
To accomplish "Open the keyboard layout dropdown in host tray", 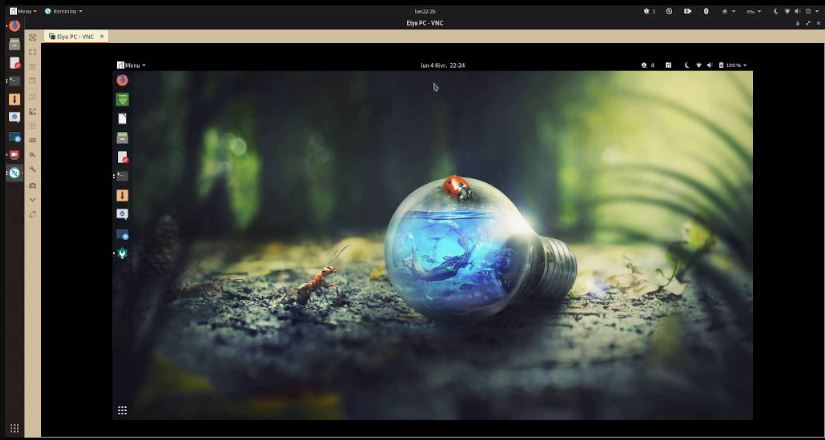I will tap(754, 11).
